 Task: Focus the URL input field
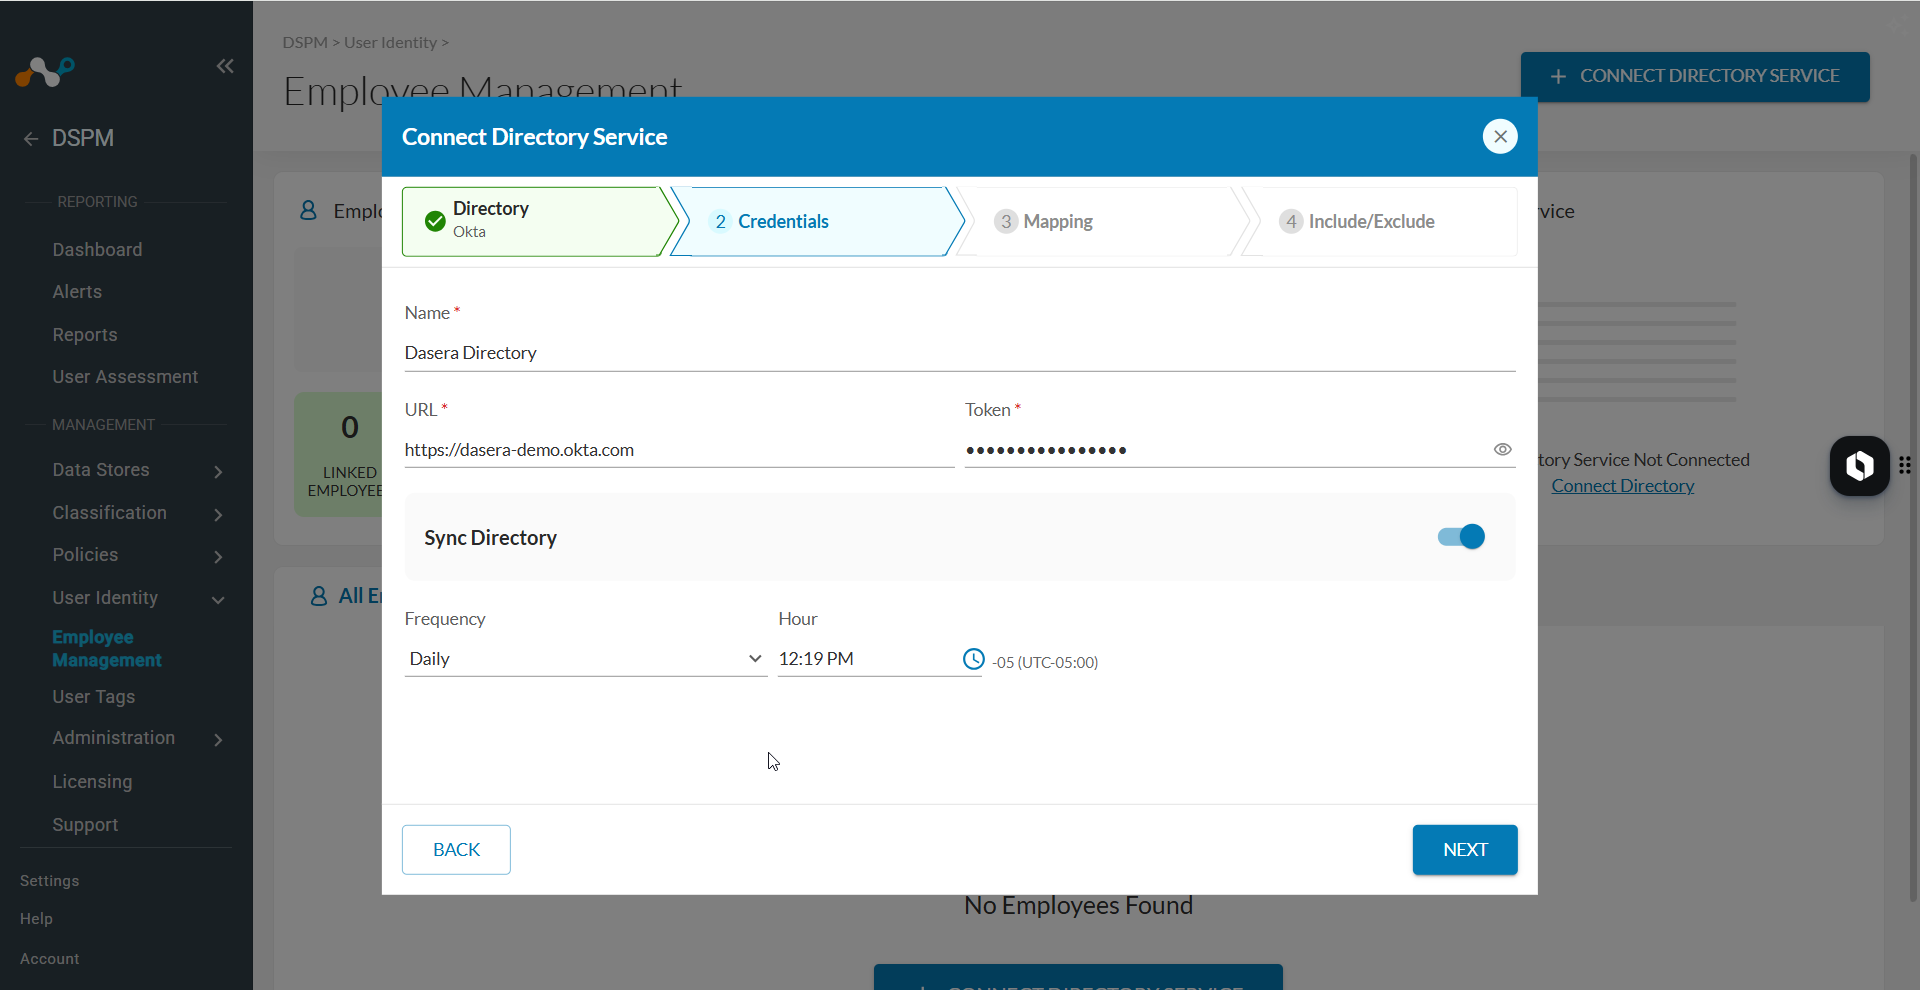[679, 450]
